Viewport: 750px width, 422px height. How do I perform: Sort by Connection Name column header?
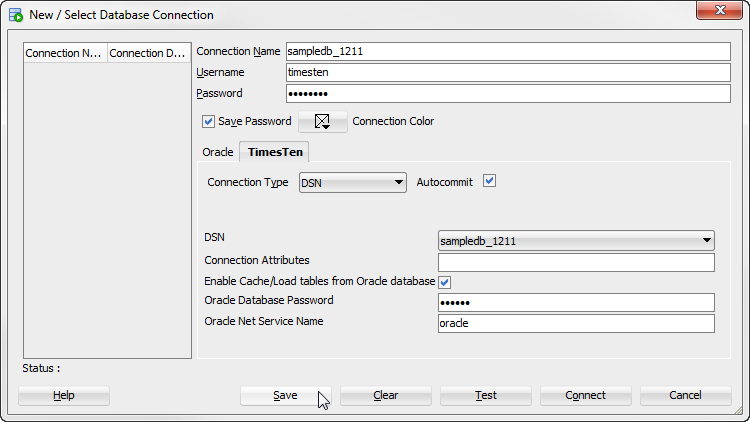point(66,53)
